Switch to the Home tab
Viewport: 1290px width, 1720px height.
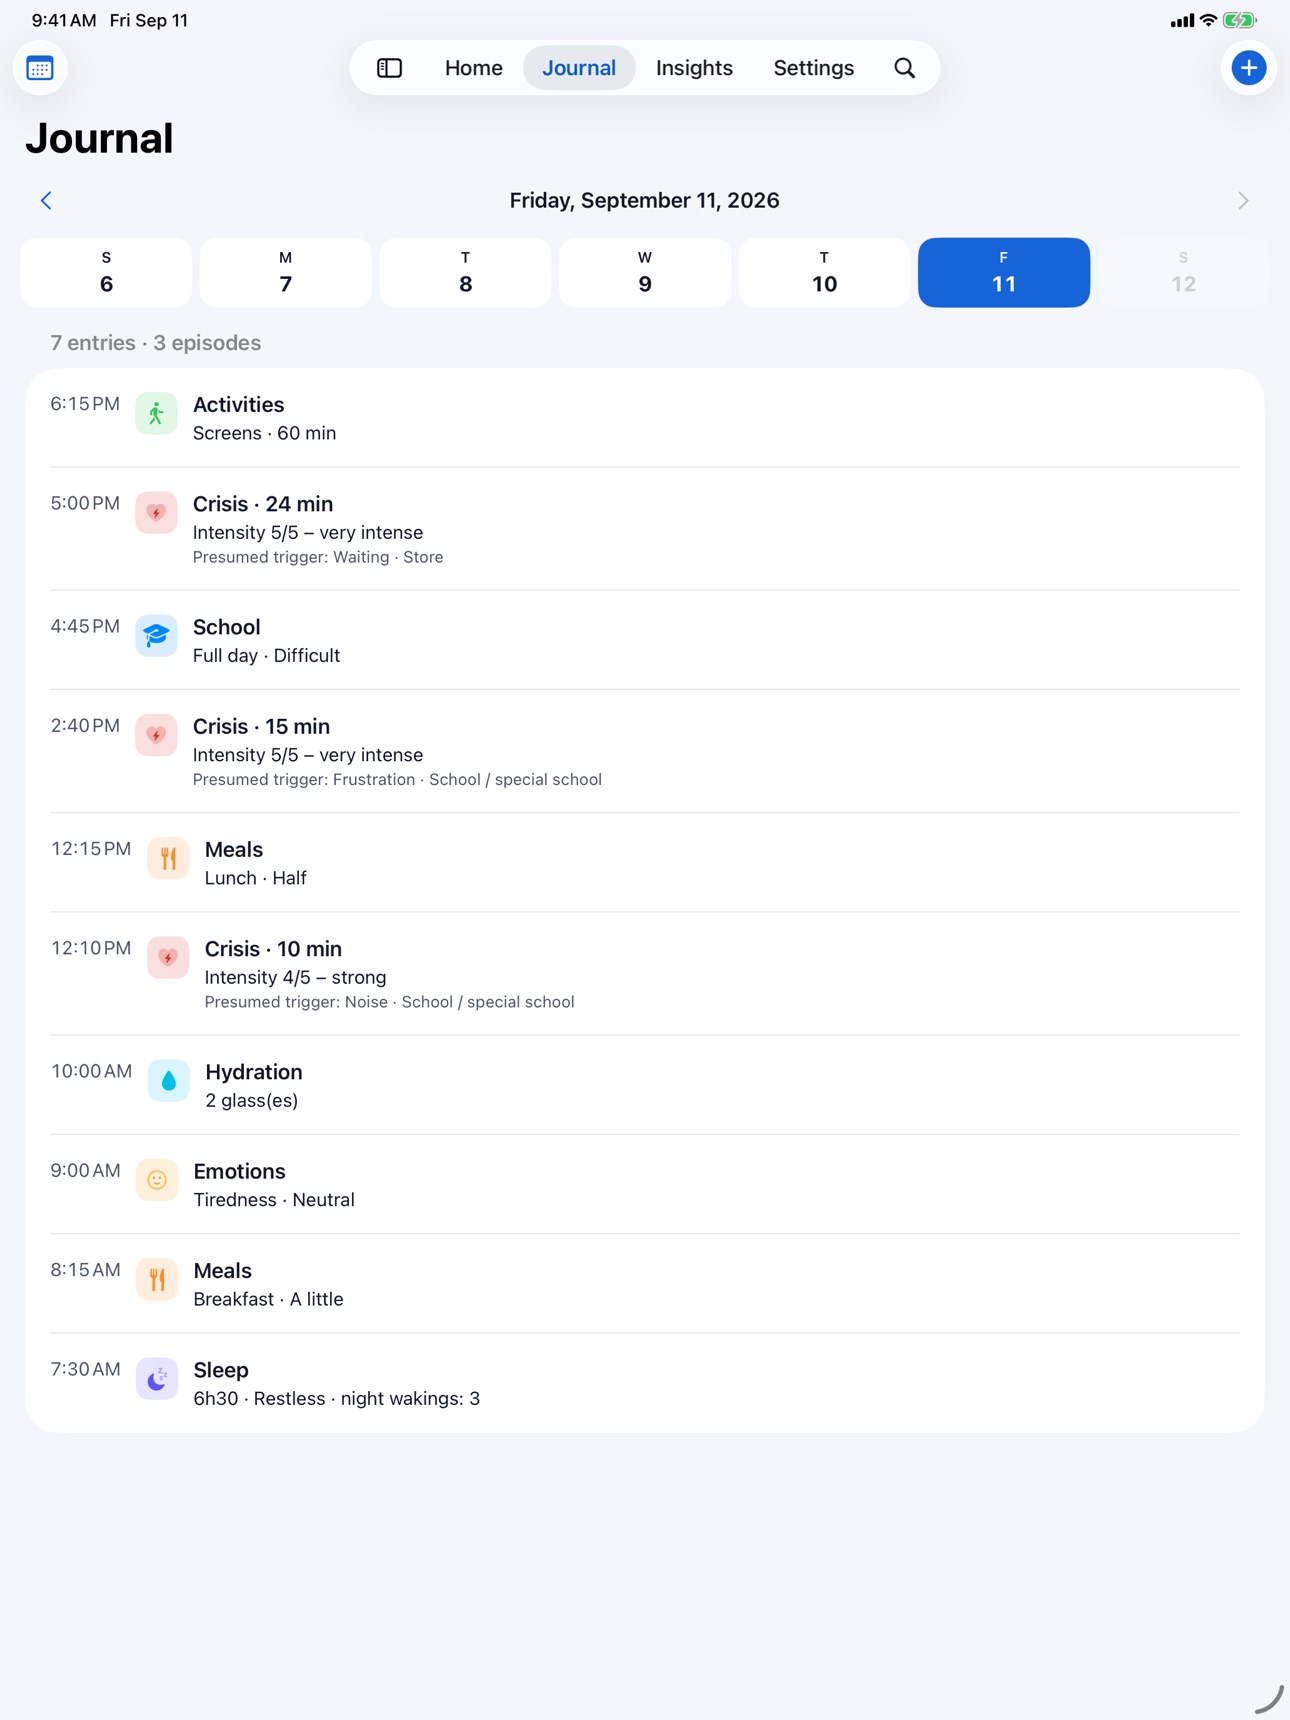coord(474,68)
